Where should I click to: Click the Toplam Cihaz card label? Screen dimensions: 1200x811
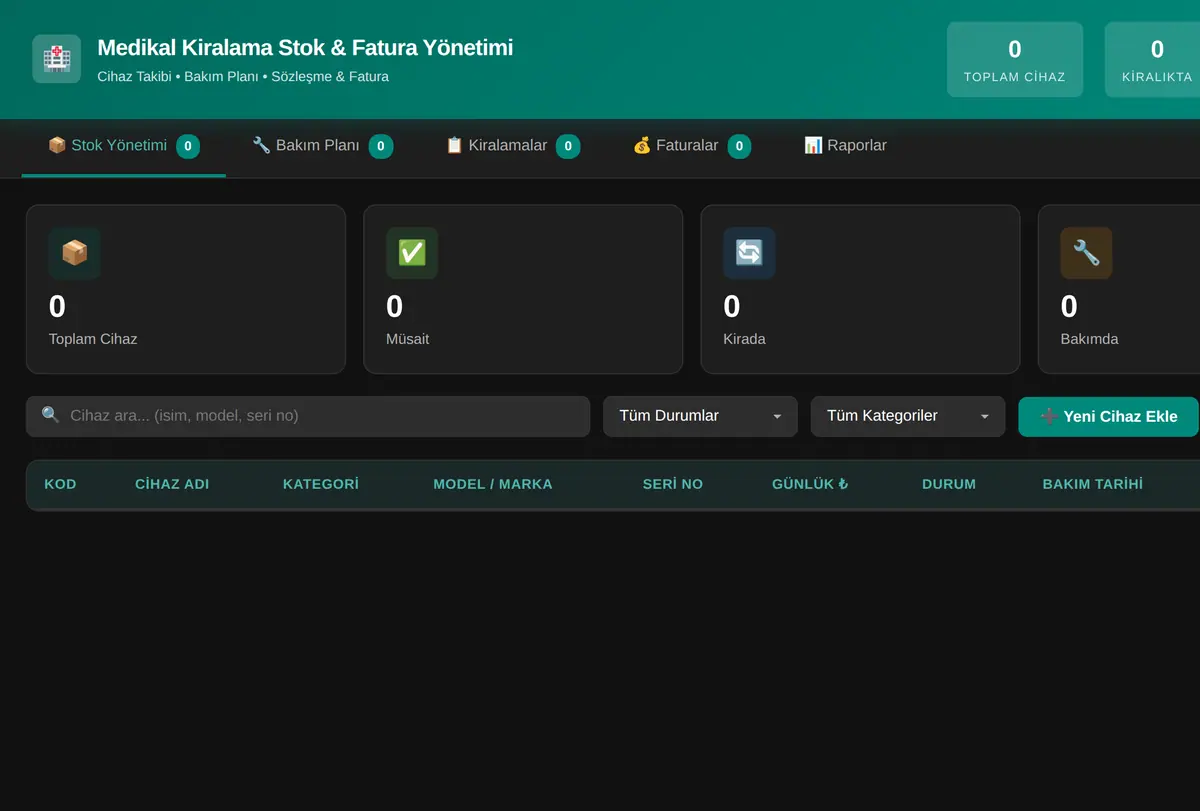(x=93, y=339)
